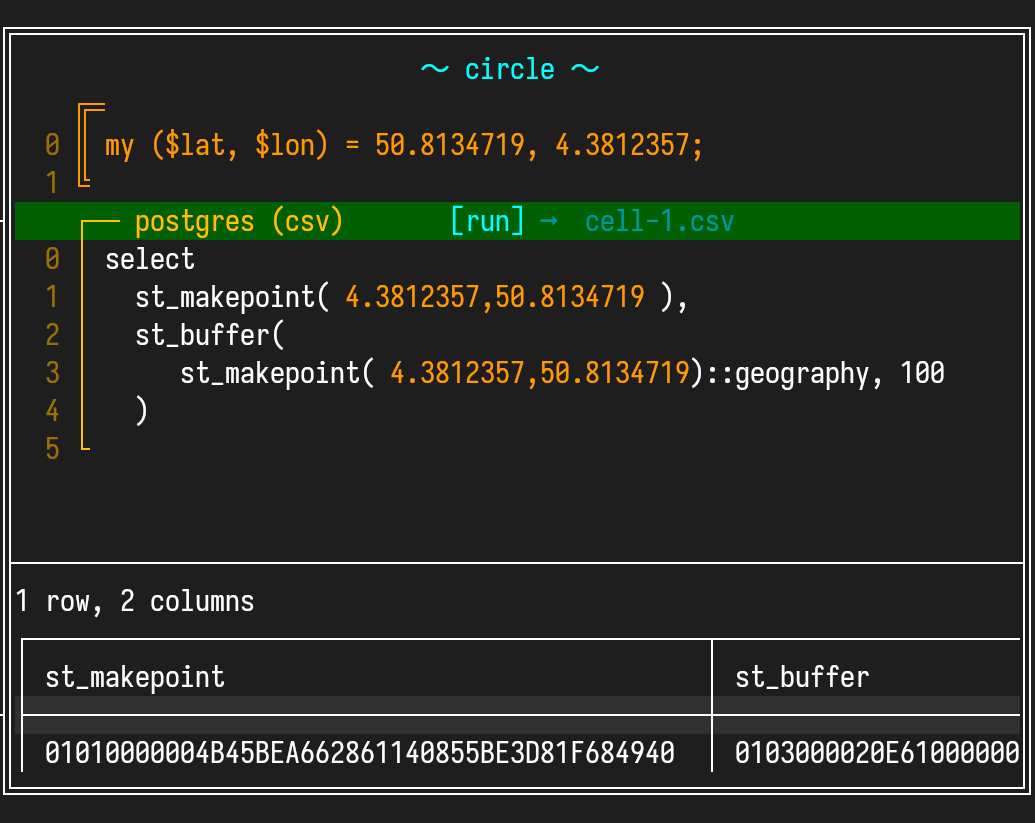Click the left tilde beside the circle title
Screen dimensions: 1035x823
point(434,69)
